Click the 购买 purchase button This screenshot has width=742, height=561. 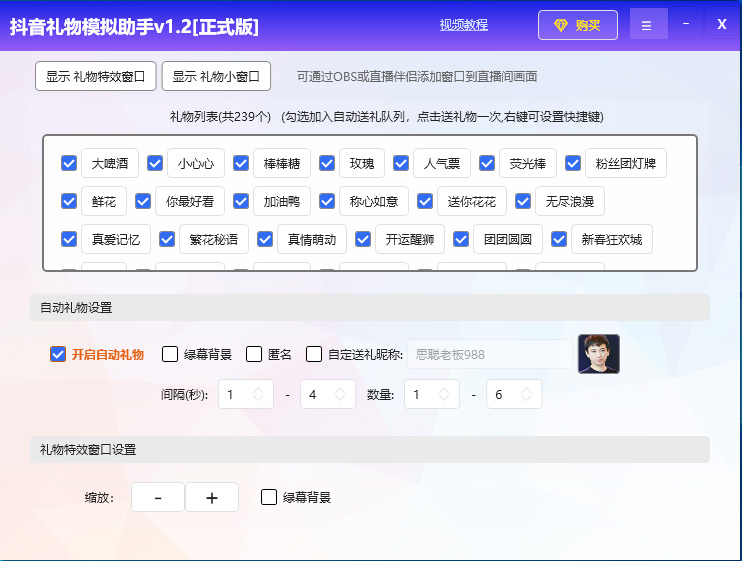(x=578, y=25)
